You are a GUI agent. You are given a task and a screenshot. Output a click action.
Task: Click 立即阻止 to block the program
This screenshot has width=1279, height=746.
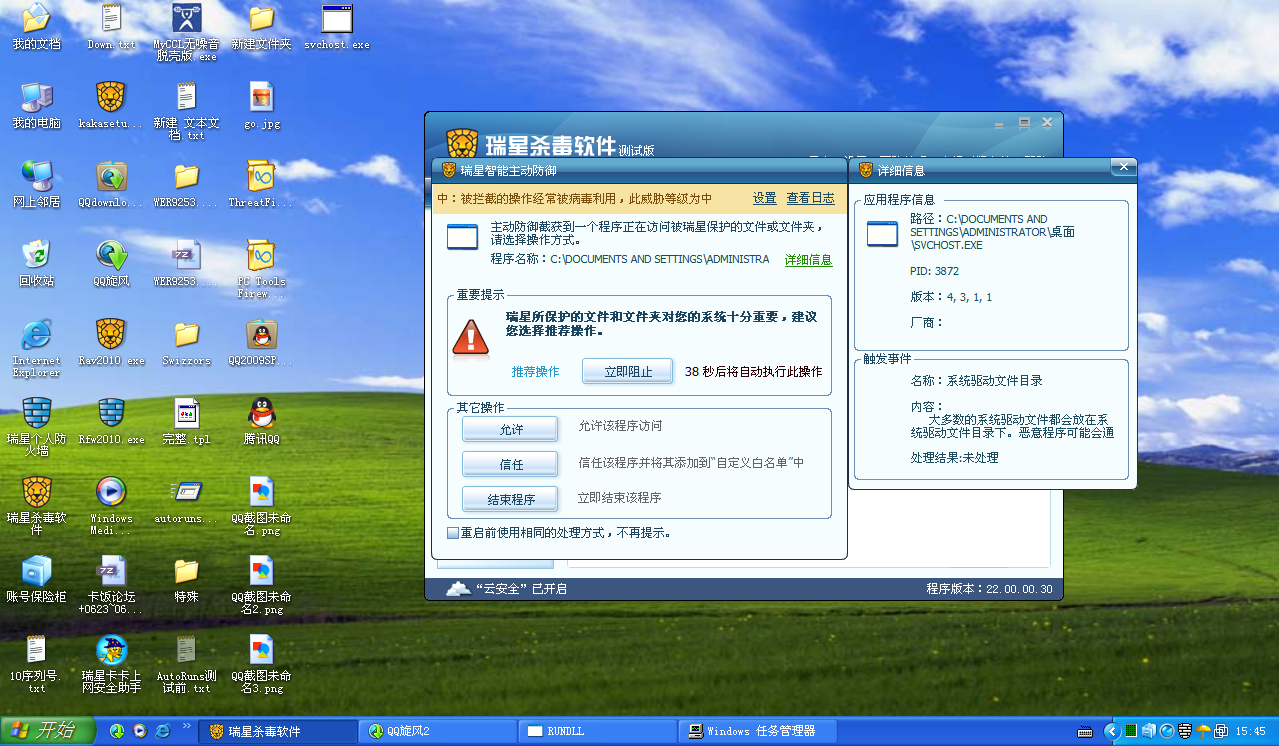628,371
